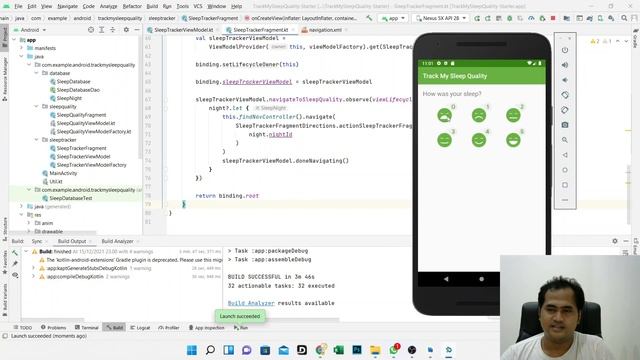This screenshot has height=360, width=640.
Task: Open the Refactor menu
Action: pyautogui.click(x=132, y=6)
